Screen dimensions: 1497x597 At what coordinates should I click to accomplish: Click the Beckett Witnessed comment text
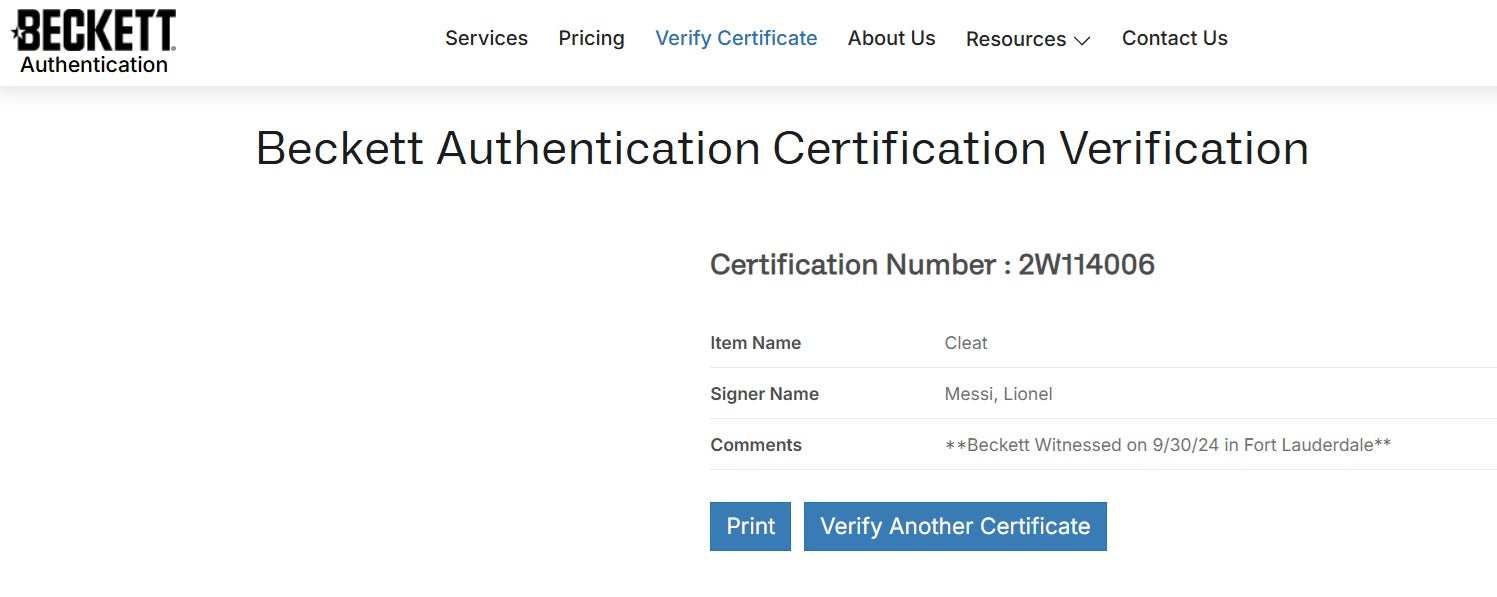point(1167,445)
